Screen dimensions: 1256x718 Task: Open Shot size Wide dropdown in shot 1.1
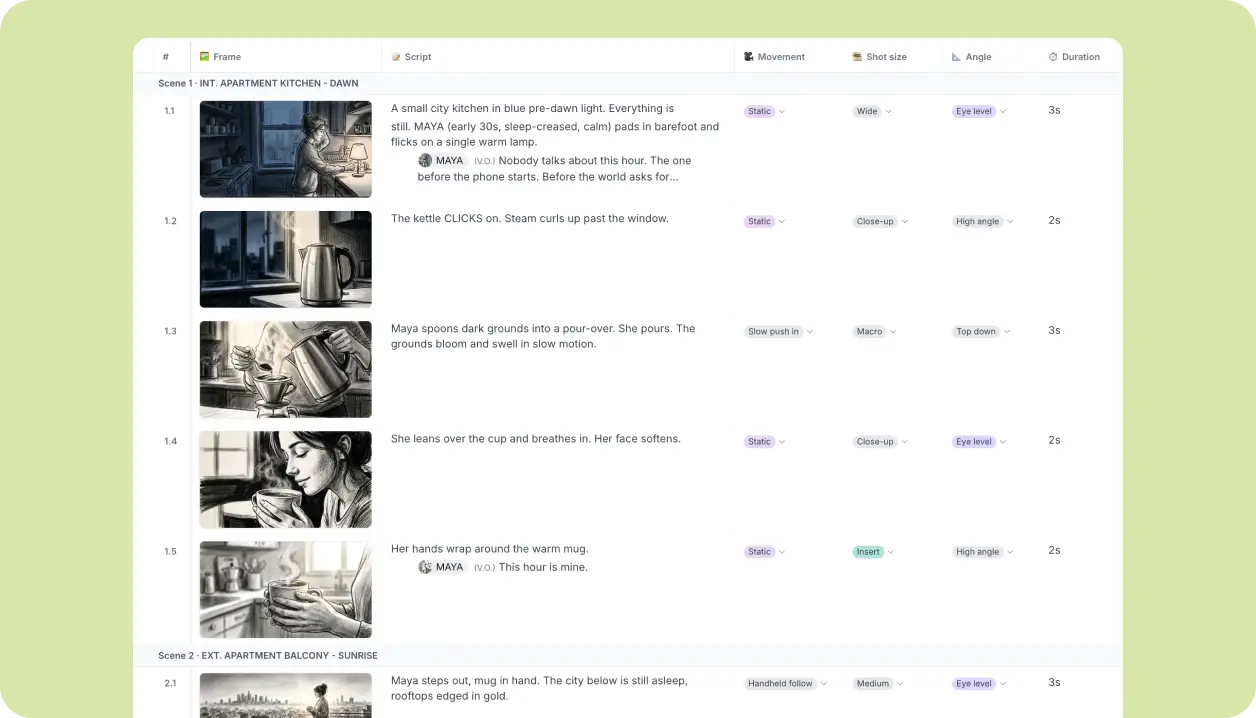pyautogui.click(x=872, y=111)
